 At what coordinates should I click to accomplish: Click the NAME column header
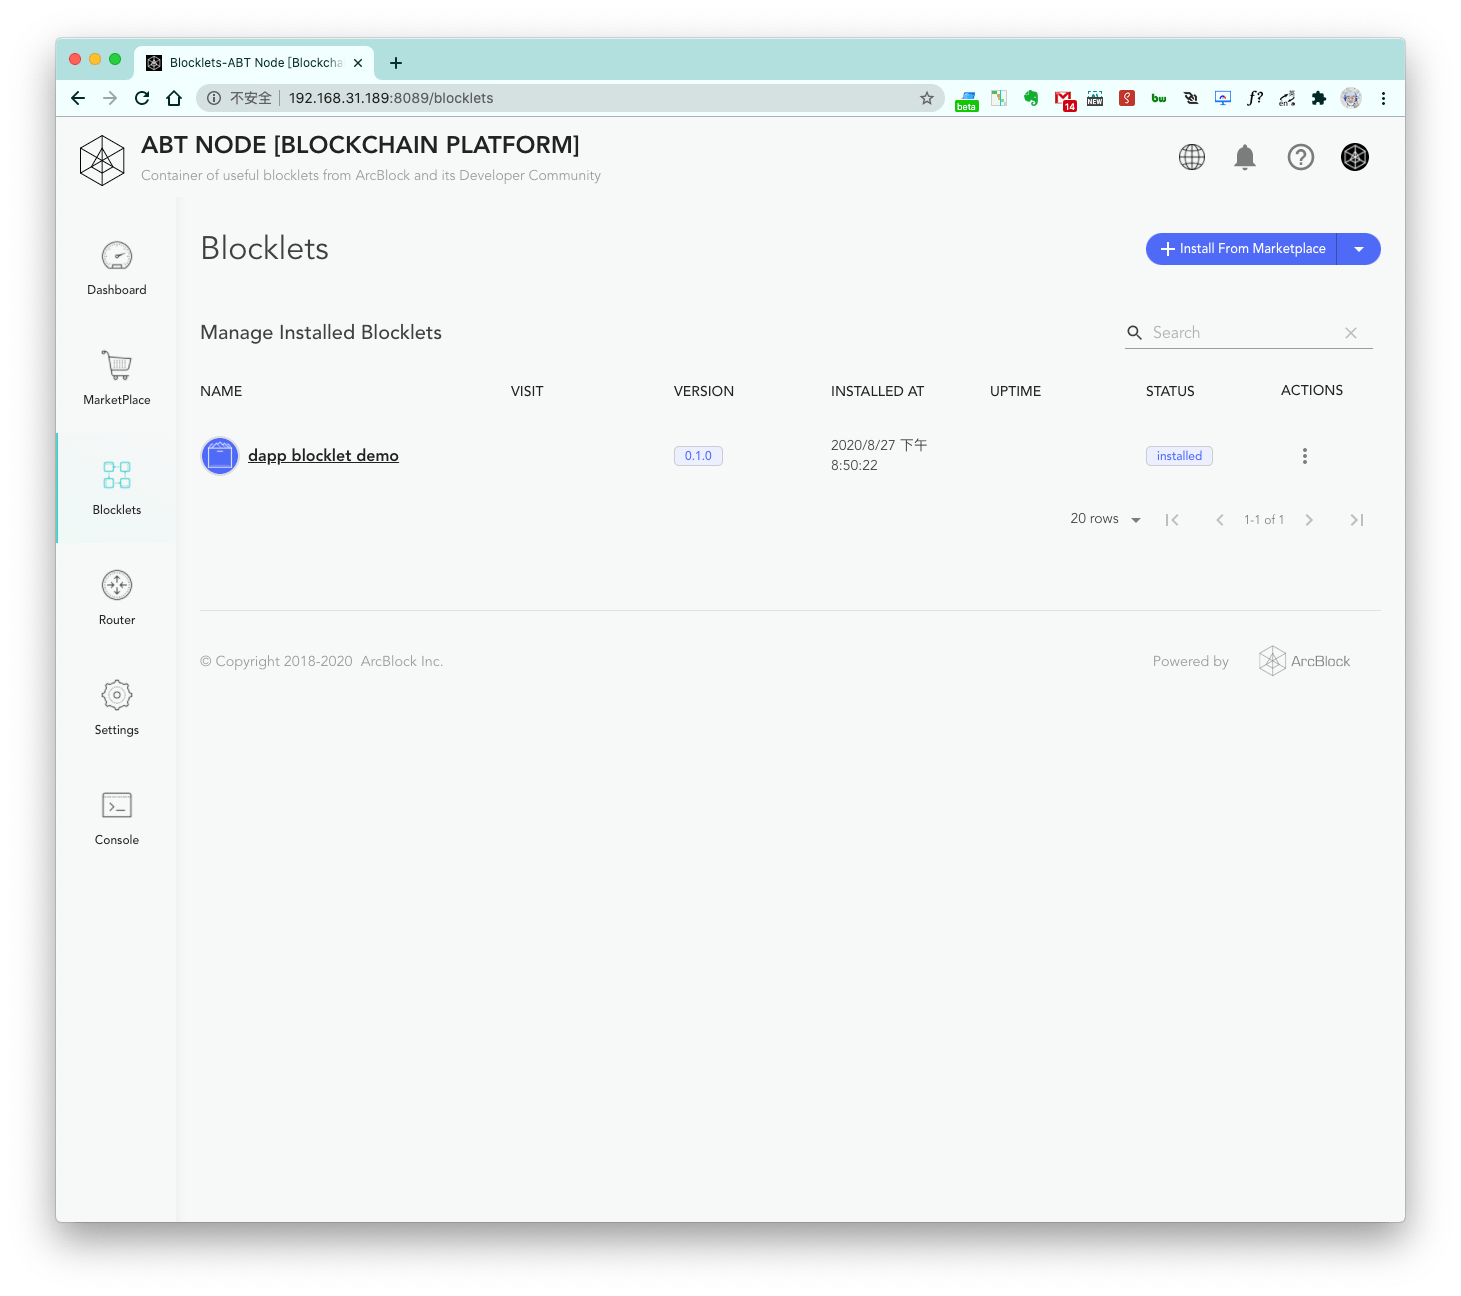[221, 391]
